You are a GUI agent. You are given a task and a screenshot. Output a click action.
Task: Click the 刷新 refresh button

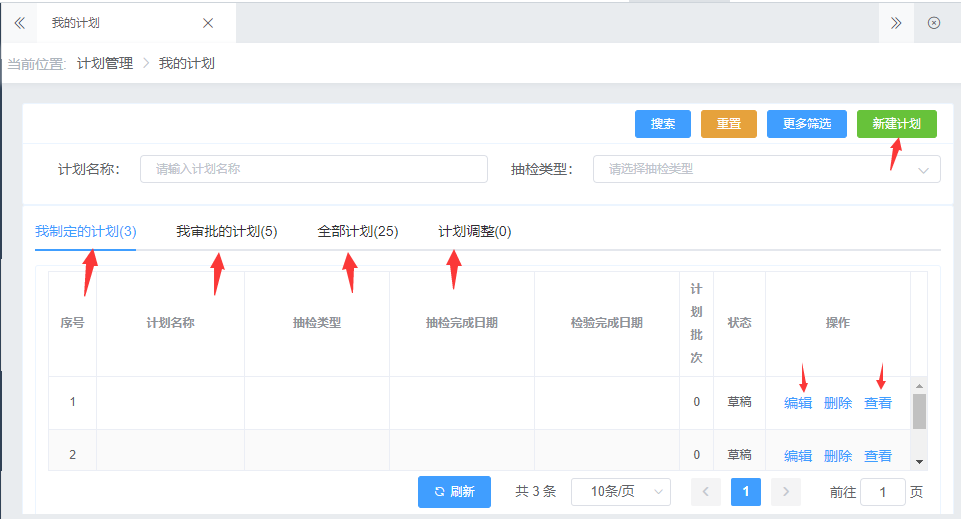tap(454, 491)
